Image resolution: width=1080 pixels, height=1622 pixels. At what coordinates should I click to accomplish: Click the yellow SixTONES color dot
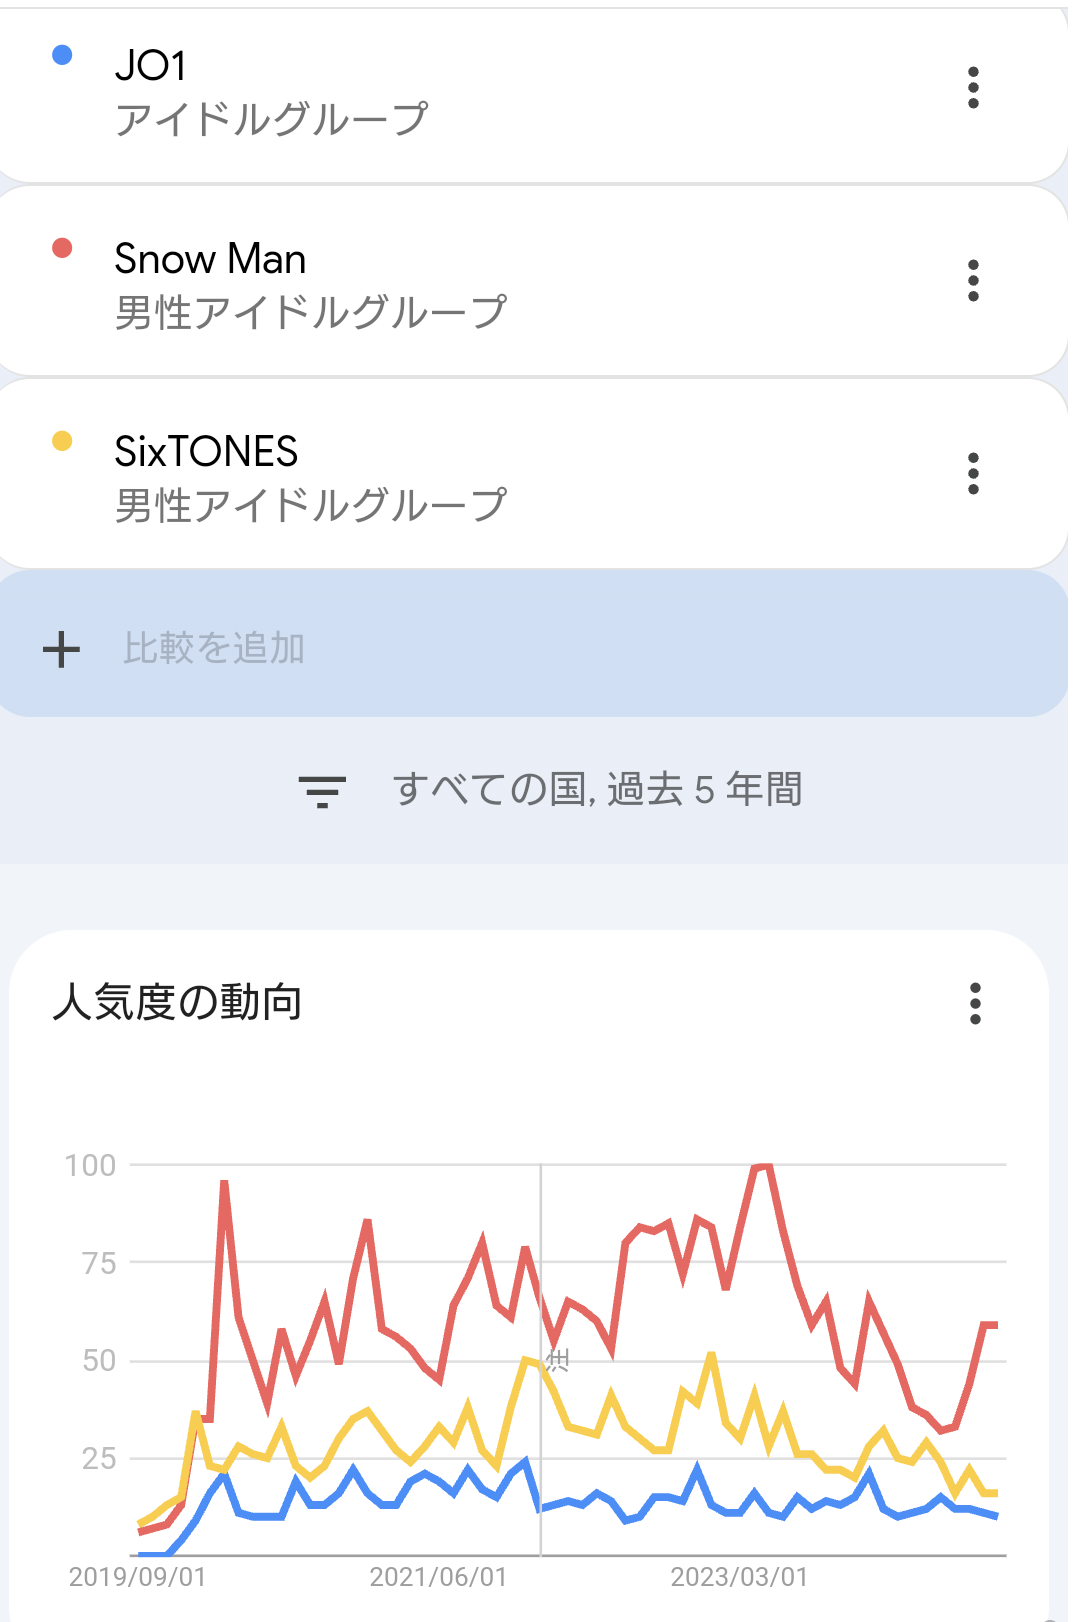[62, 441]
